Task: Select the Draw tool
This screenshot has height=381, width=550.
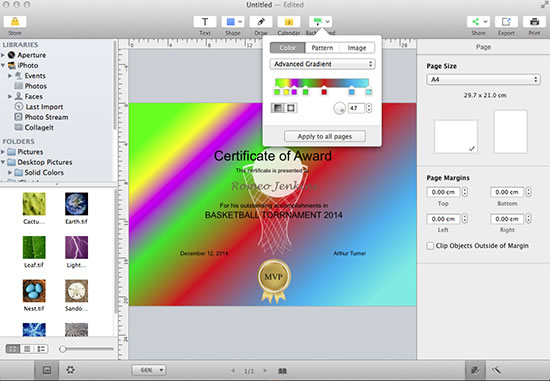Action: point(261,22)
